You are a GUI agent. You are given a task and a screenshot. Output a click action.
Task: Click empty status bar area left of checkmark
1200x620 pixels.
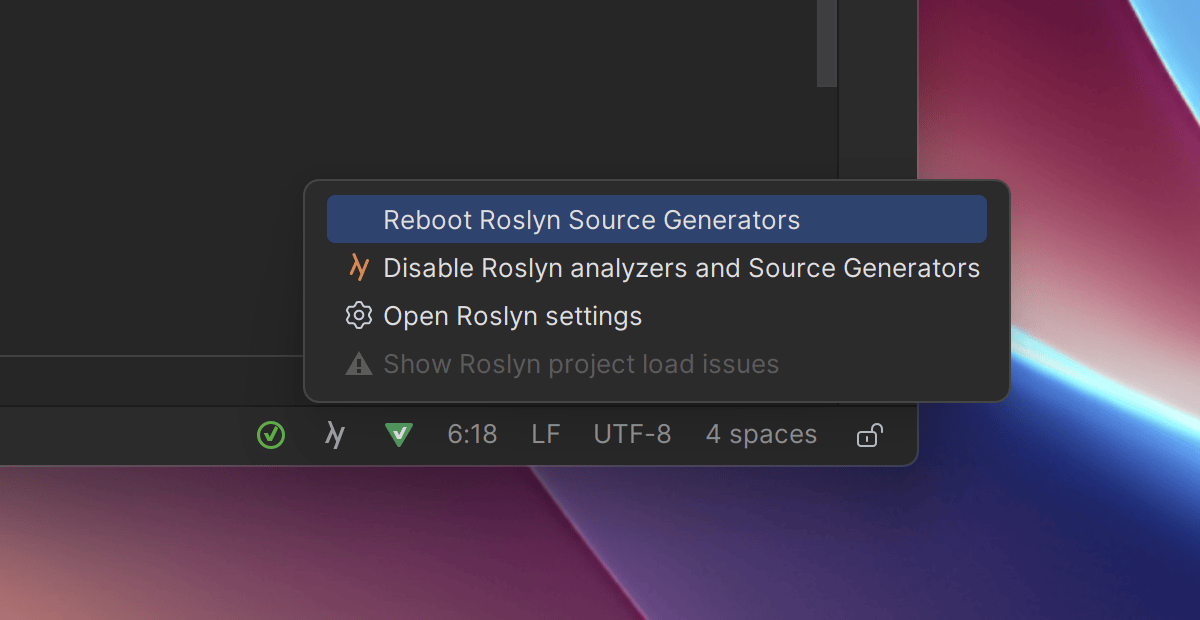tap(120, 435)
